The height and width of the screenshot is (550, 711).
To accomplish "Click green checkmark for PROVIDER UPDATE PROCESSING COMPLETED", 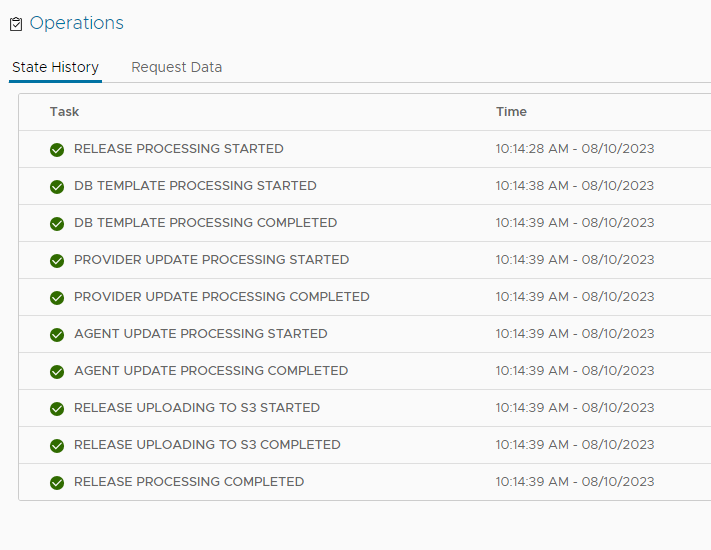I will 57,297.
